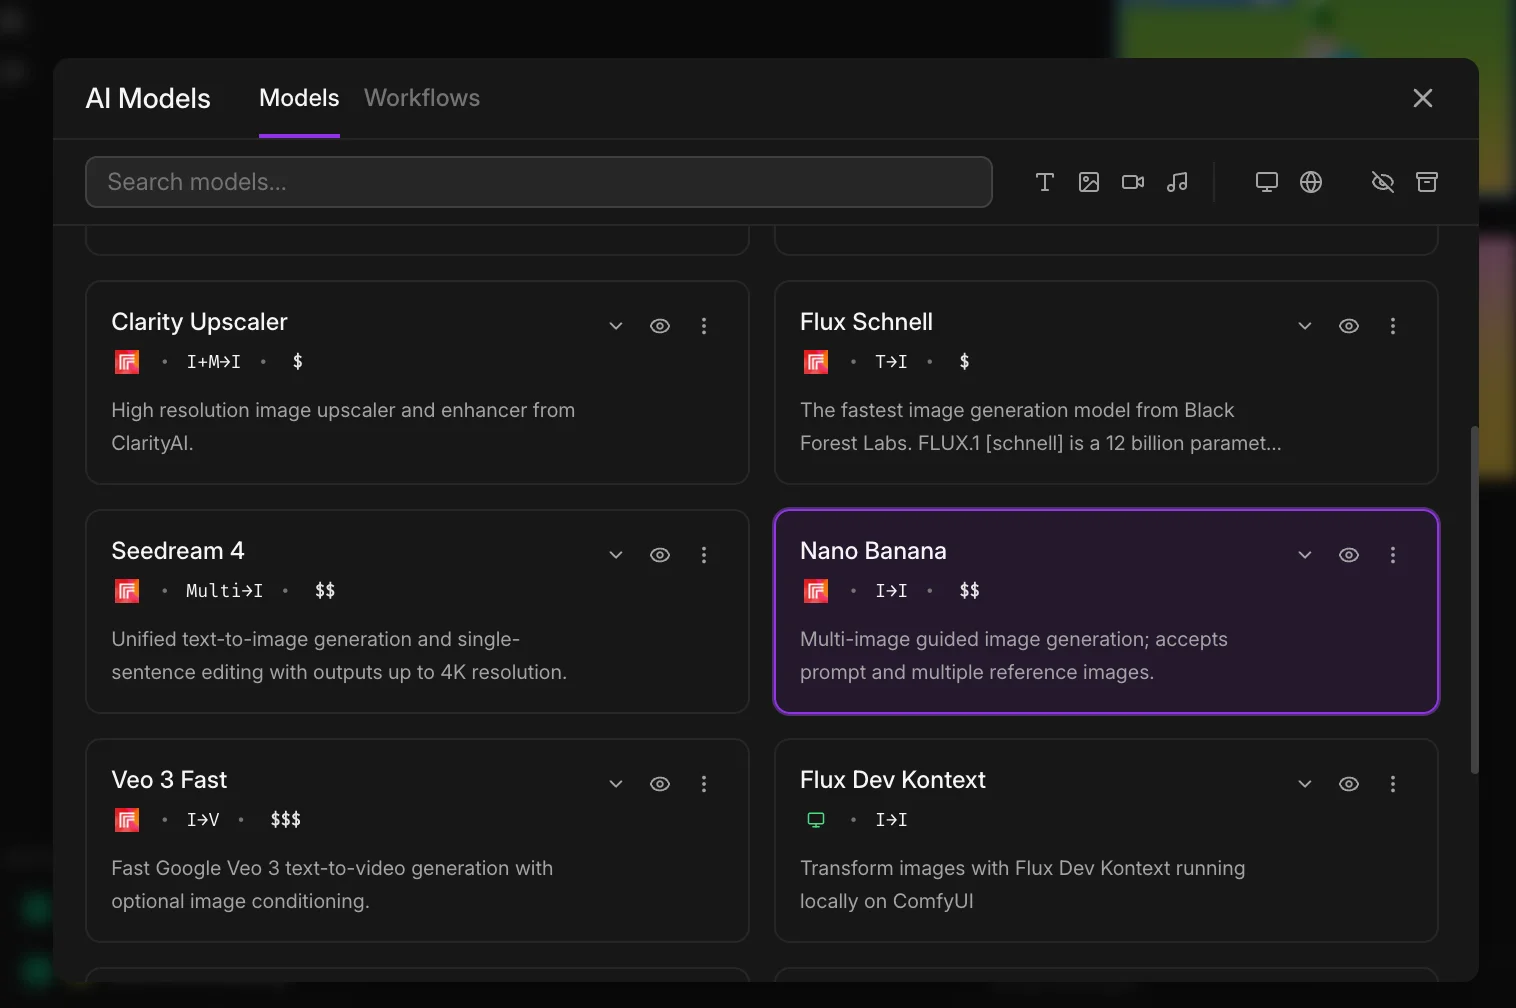Show local models with monitor icon
This screenshot has width=1516, height=1008.
(x=1267, y=182)
